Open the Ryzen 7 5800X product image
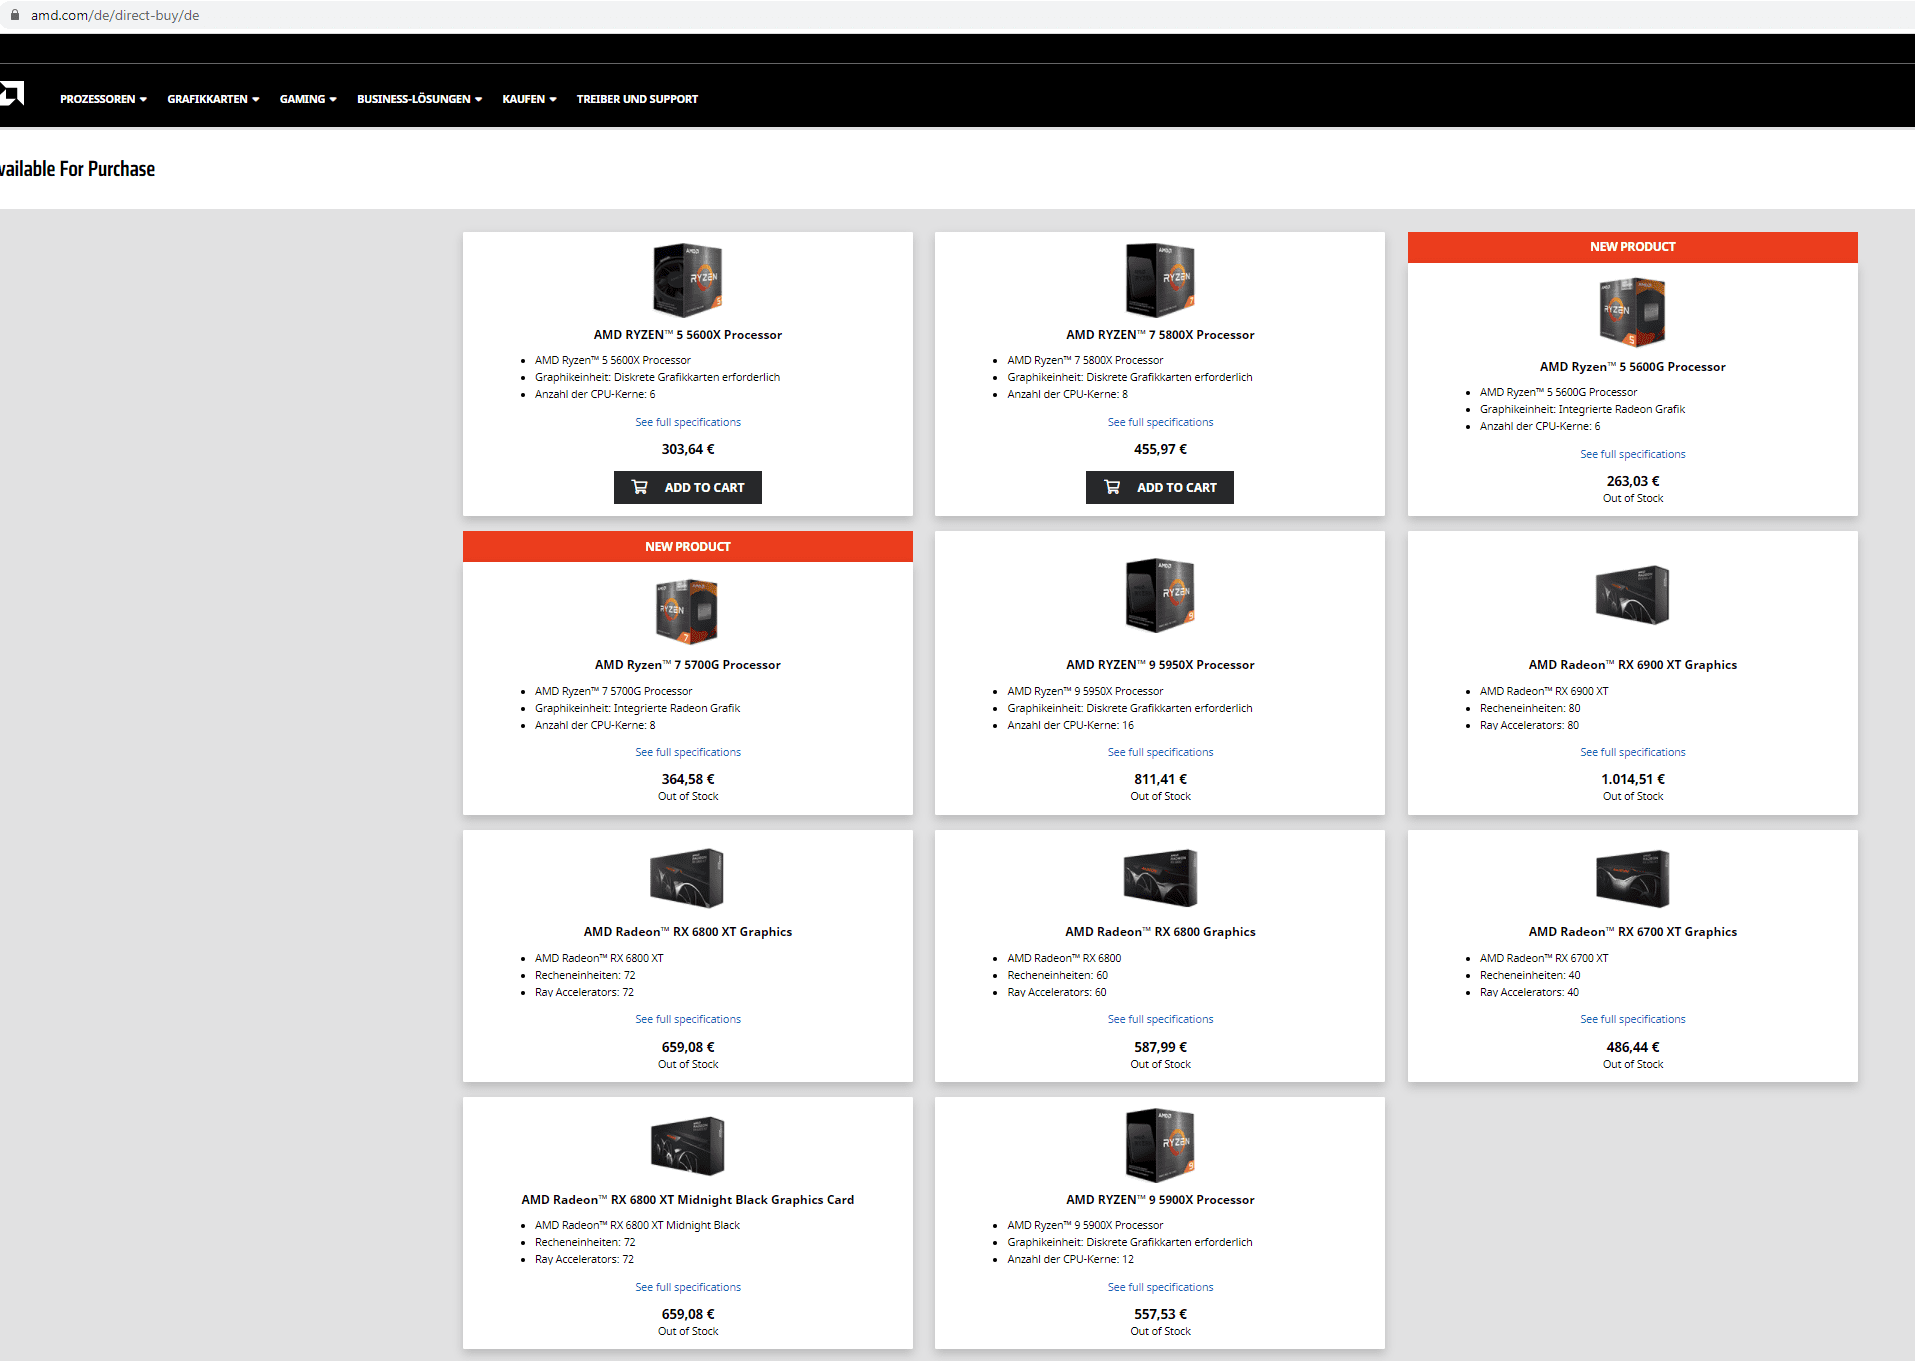Image resolution: width=1915 pixels, height=1361 pixels. pos(1160,280)
